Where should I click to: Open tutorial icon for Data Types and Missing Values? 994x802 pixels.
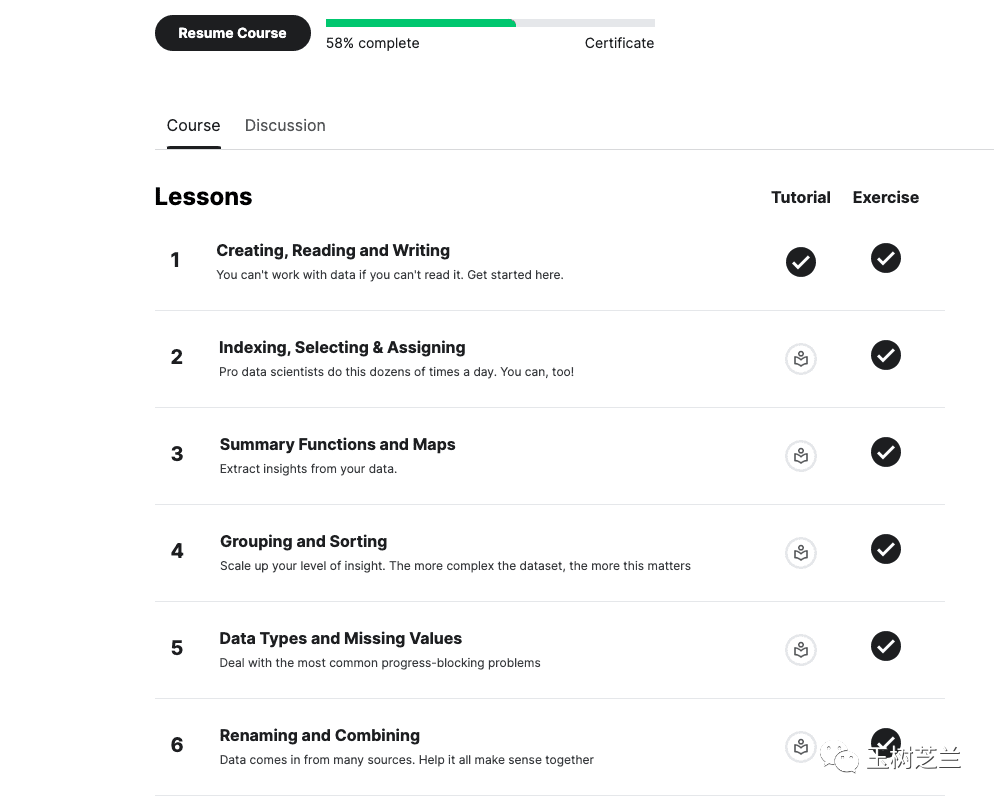[x=801, y=650]
